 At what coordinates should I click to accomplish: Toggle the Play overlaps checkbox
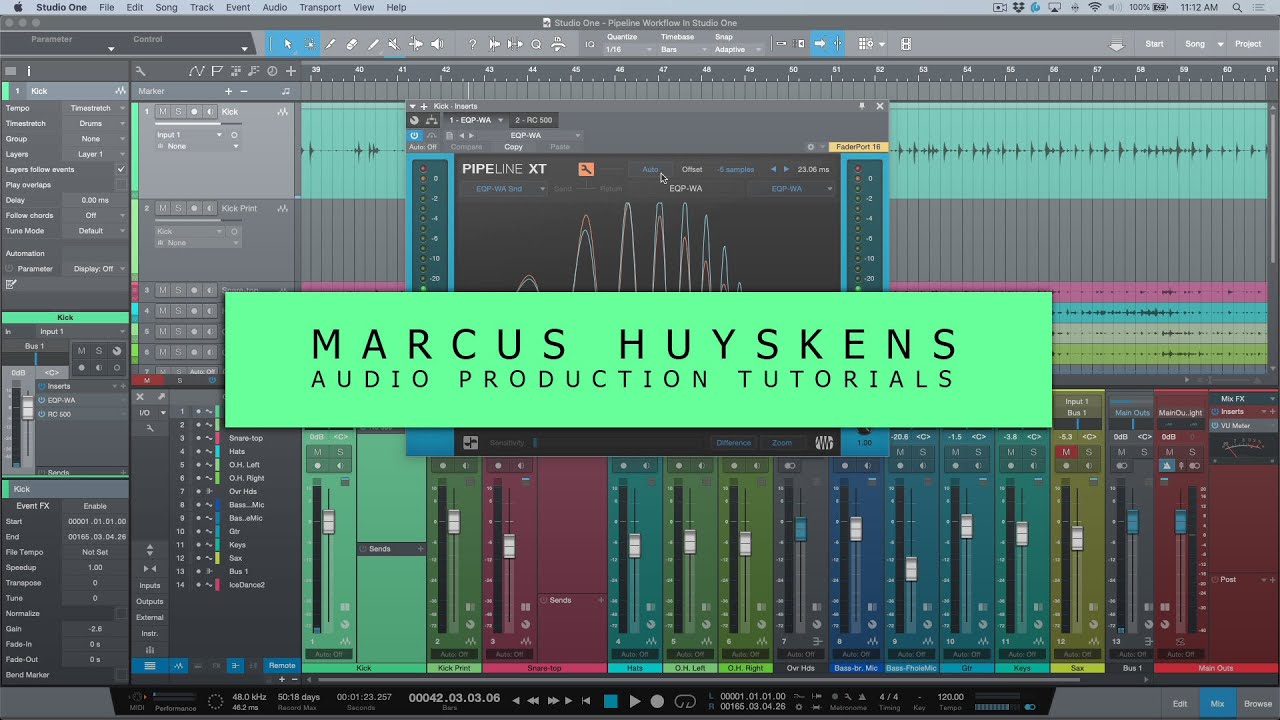coord(121,185)
